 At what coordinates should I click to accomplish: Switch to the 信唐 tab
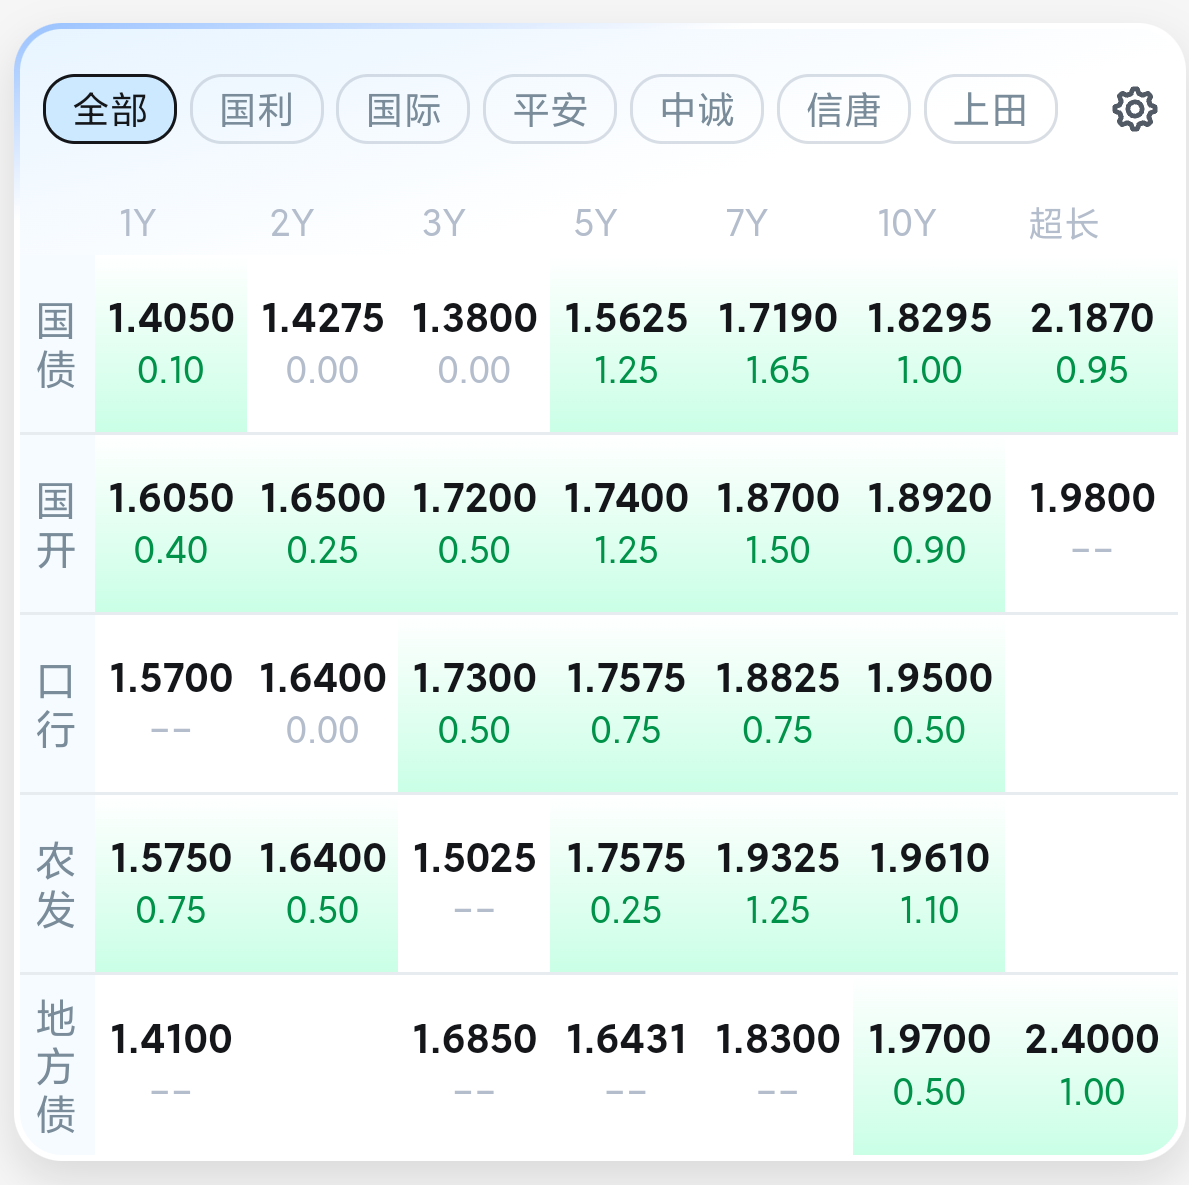[x=844, y=109]
